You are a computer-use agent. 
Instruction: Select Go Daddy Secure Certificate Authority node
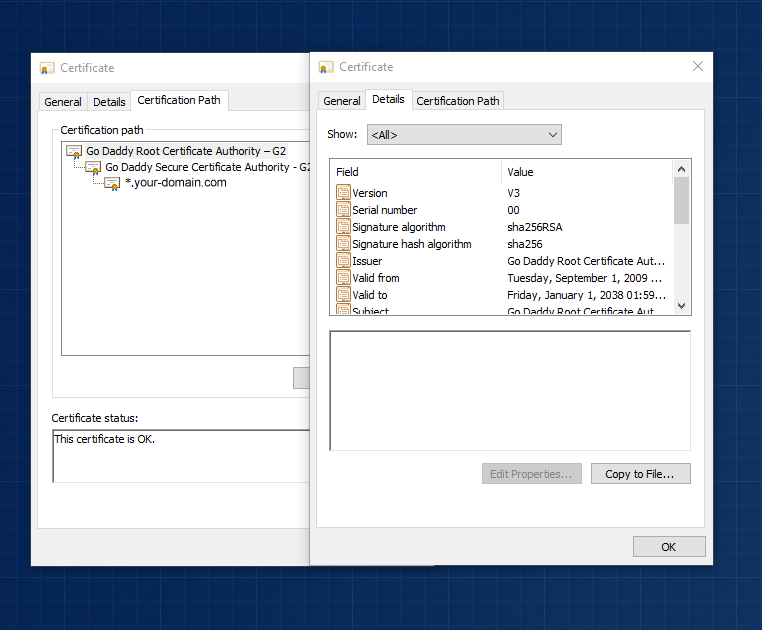[200, 167]
